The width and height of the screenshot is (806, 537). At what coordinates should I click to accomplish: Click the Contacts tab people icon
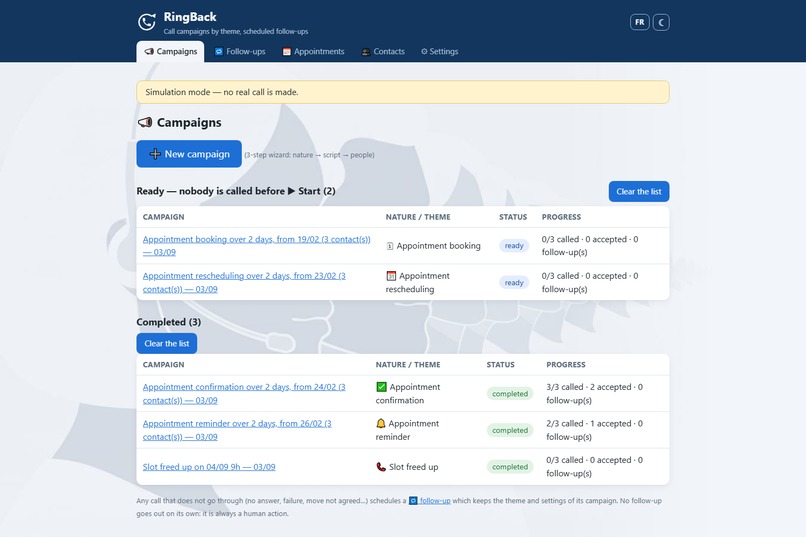tap(366, 51)
